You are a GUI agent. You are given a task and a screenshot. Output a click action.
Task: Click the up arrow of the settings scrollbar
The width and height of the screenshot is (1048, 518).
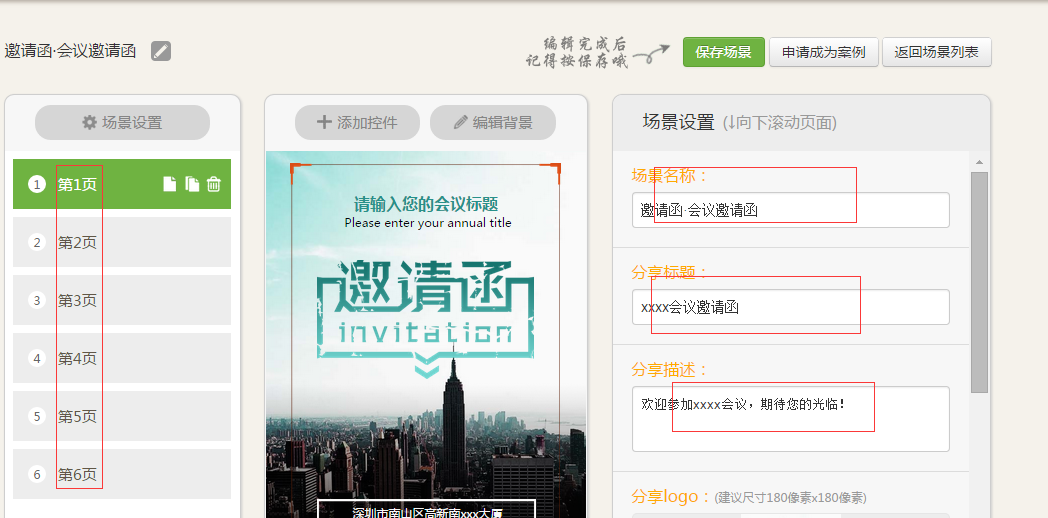pyautogui.click(x=979, y=162)
